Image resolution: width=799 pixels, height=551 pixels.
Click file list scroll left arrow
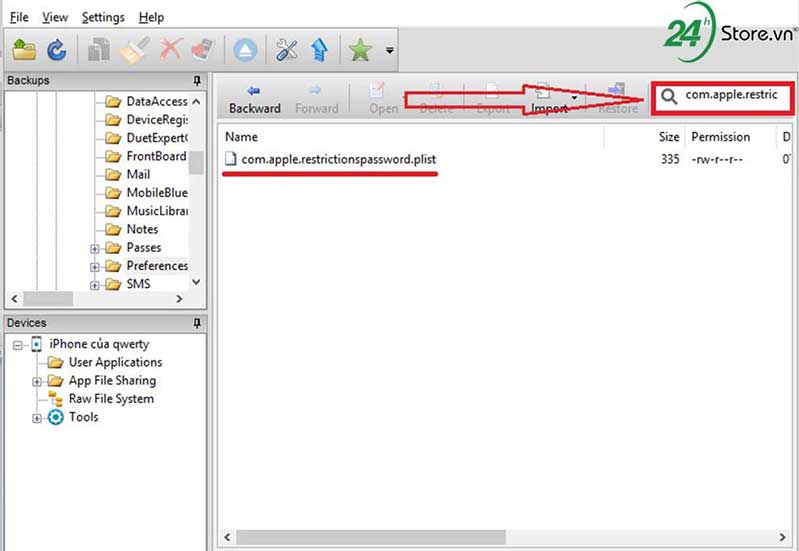tap(227, 537)
